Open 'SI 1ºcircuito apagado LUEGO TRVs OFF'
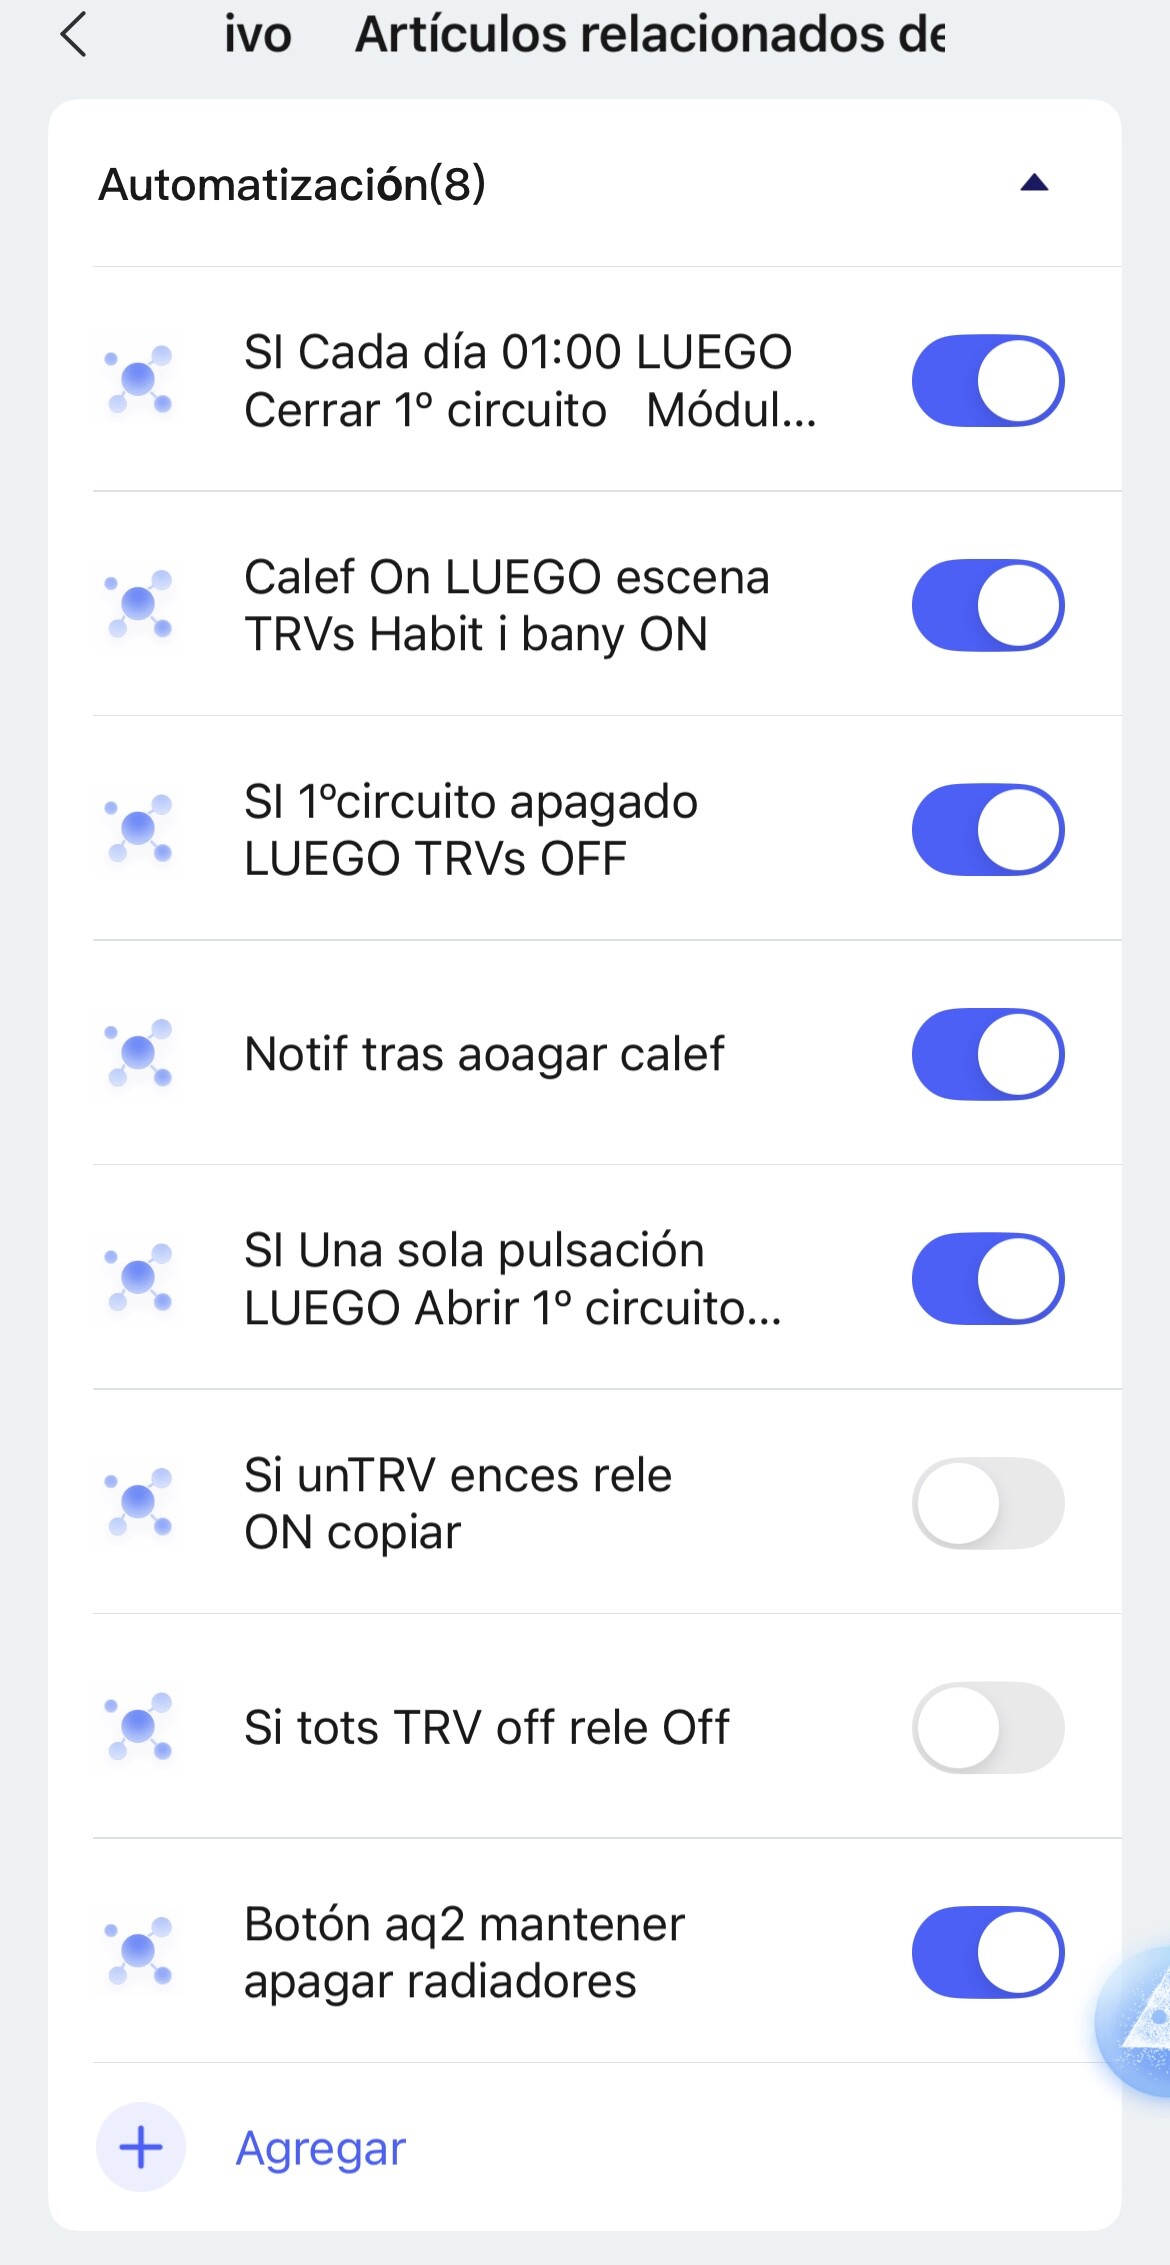Screen dimensions: 1170x2265 pos(471,830)
